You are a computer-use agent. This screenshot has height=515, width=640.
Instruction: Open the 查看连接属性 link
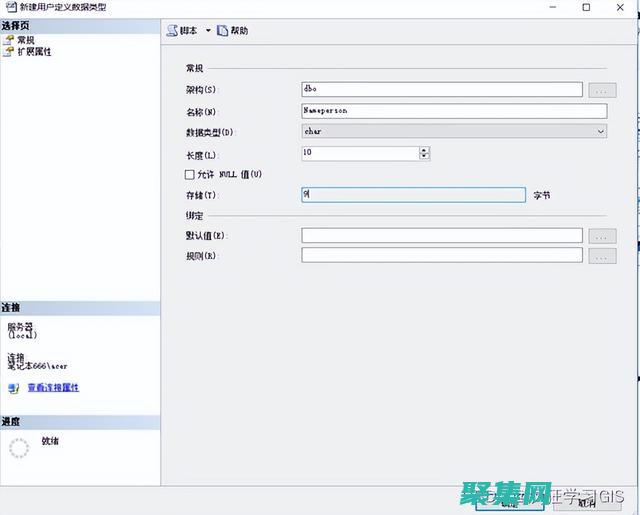coord(53,388)
